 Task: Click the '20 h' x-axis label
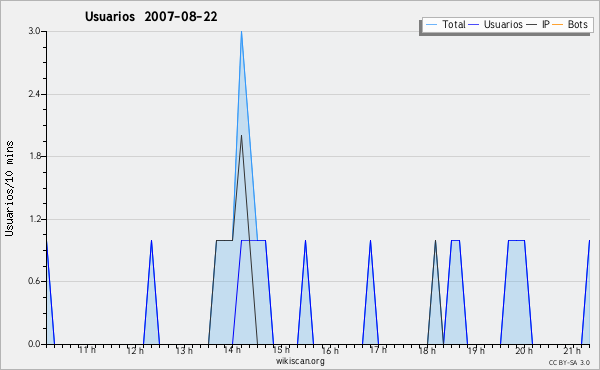click(x=524, y=350)
